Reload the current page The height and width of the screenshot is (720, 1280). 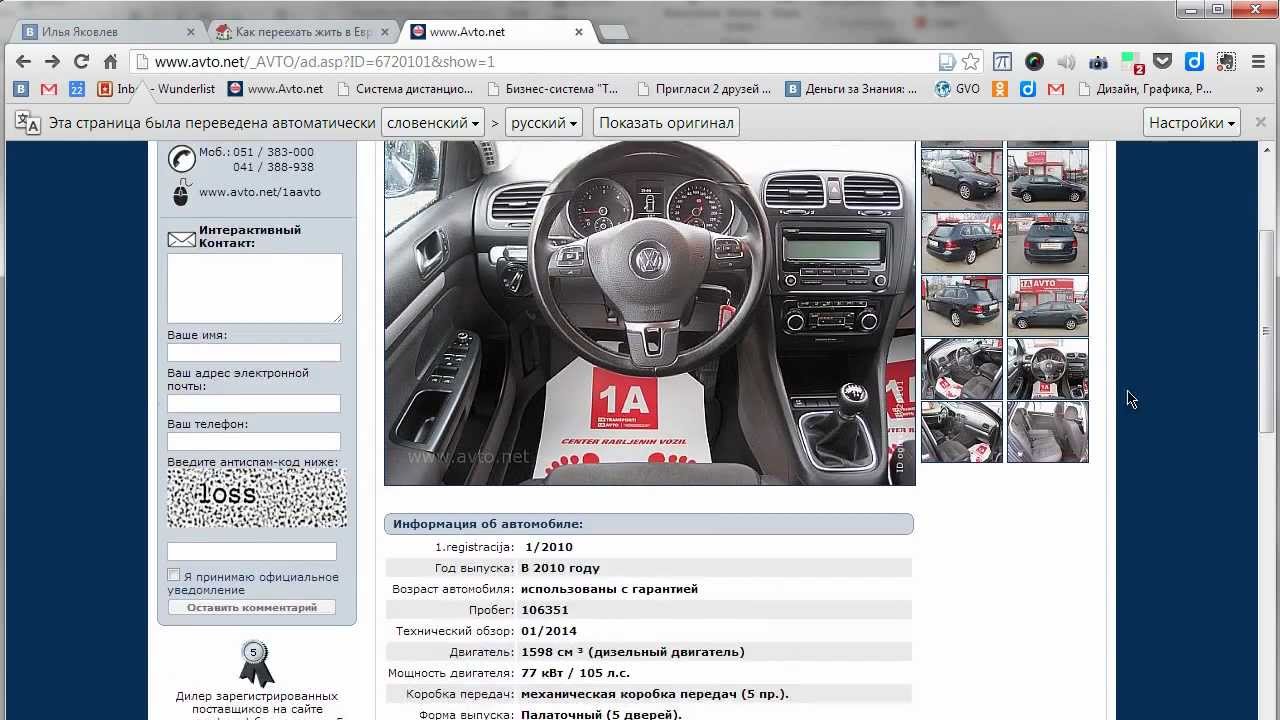81,62
